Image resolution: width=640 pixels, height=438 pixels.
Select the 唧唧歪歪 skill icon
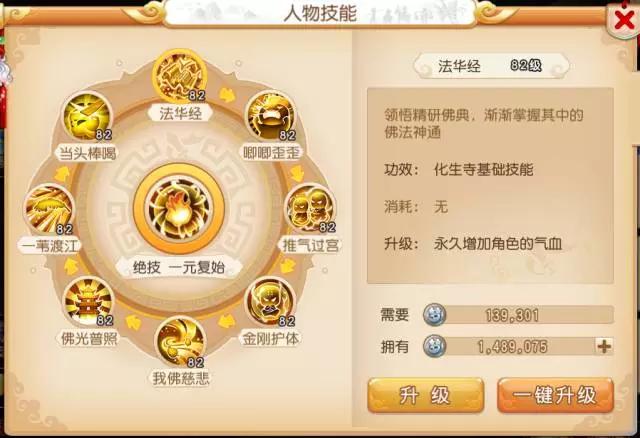(271, 116)
